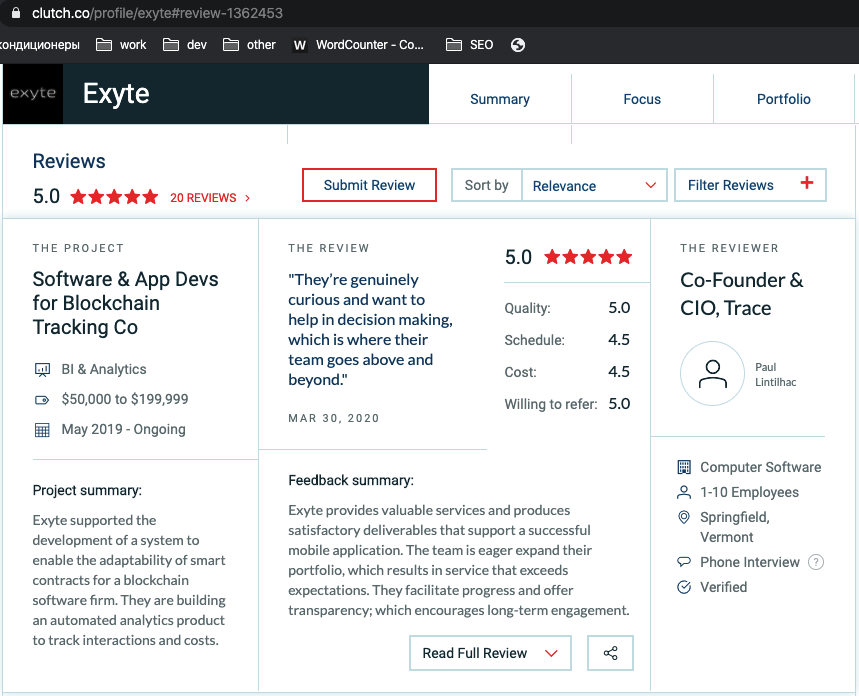
Task: Expand the Filter Reviews panel
Action: 750,185
